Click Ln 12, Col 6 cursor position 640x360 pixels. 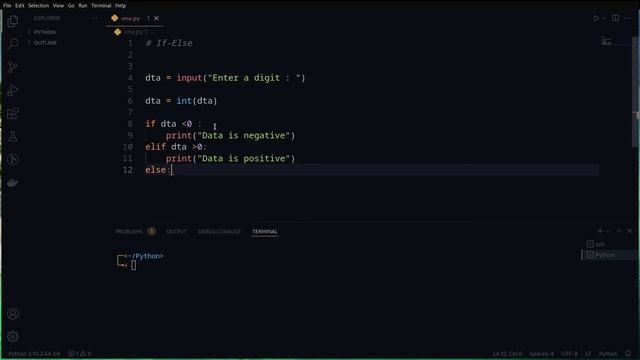click(507, 353)
